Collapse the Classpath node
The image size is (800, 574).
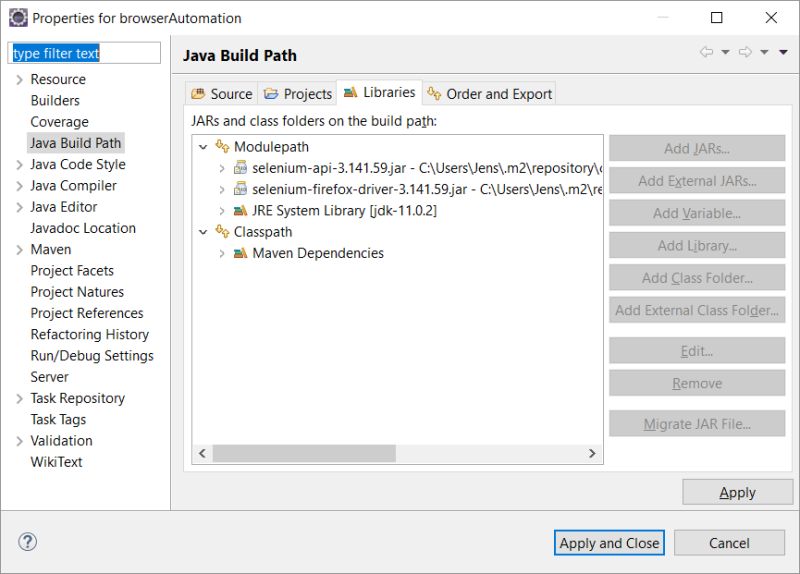[x=203, y=232]
